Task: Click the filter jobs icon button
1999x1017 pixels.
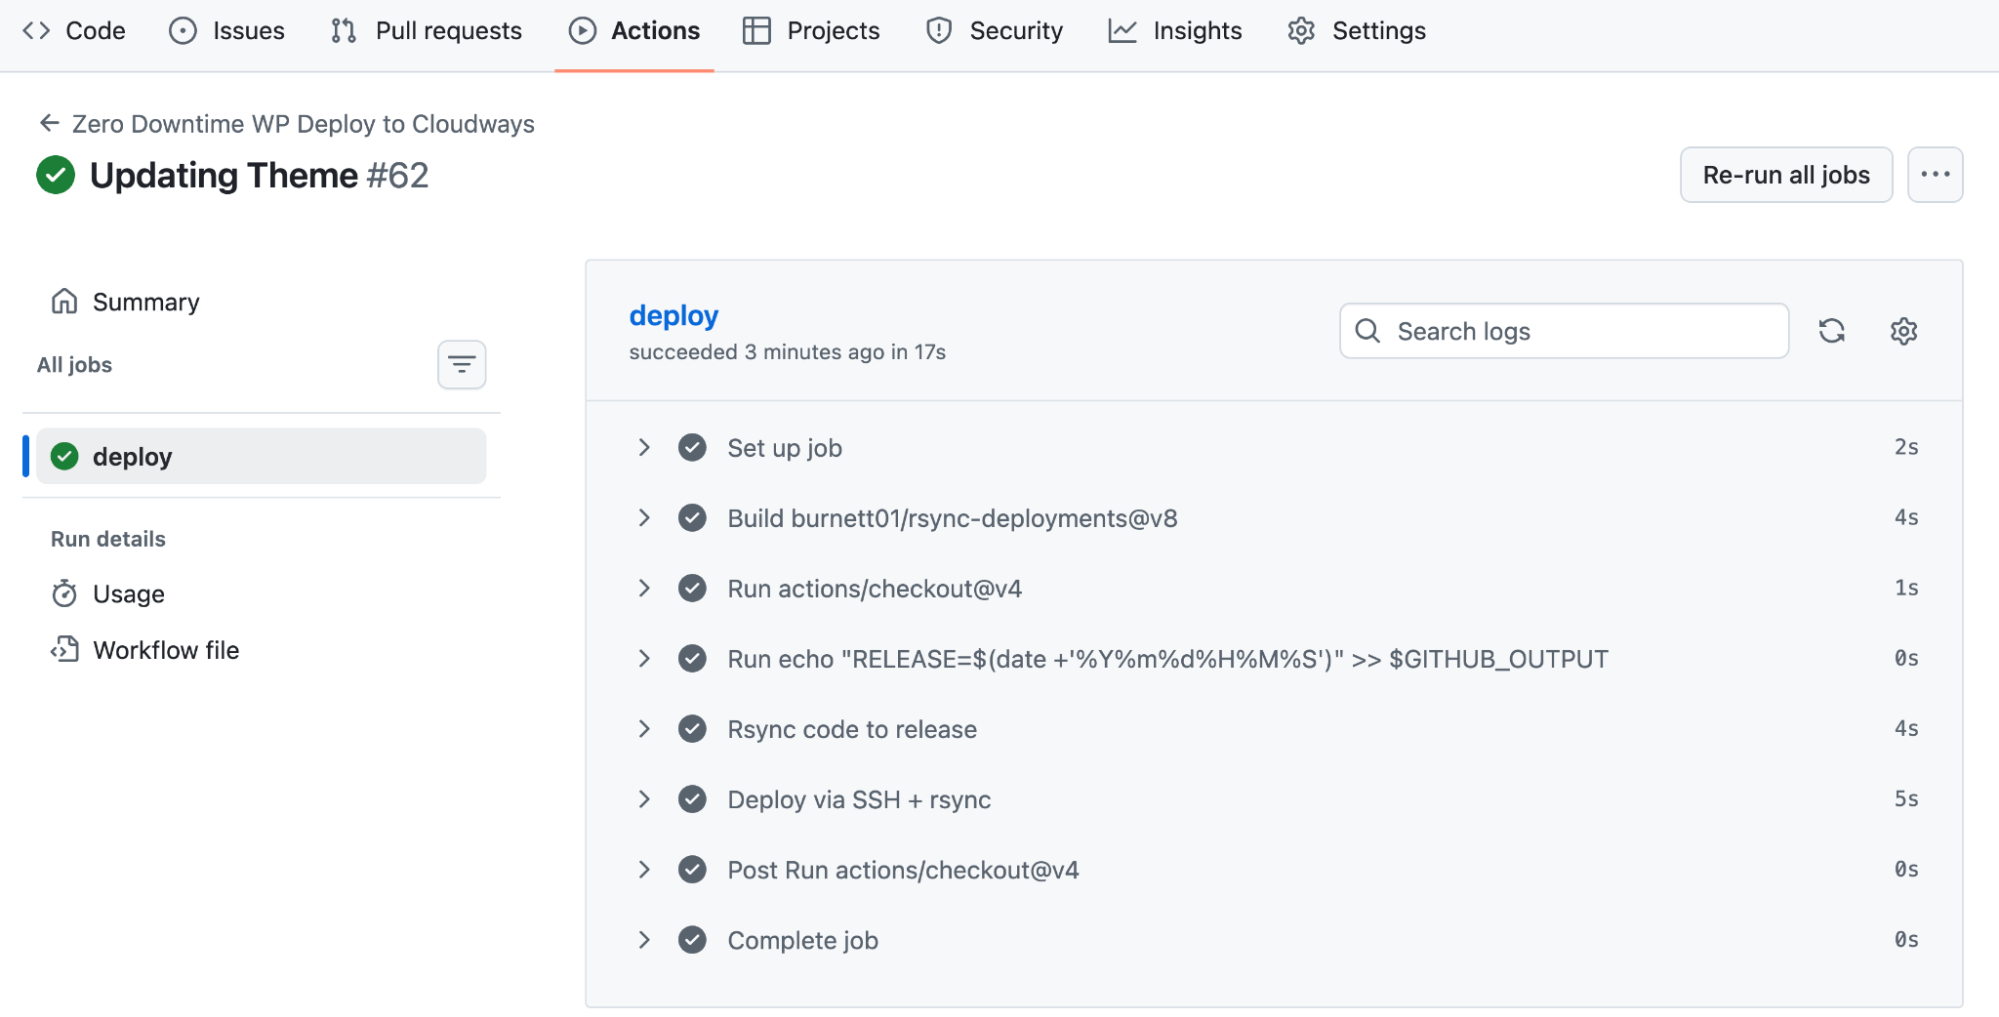Action: [462, 365]
